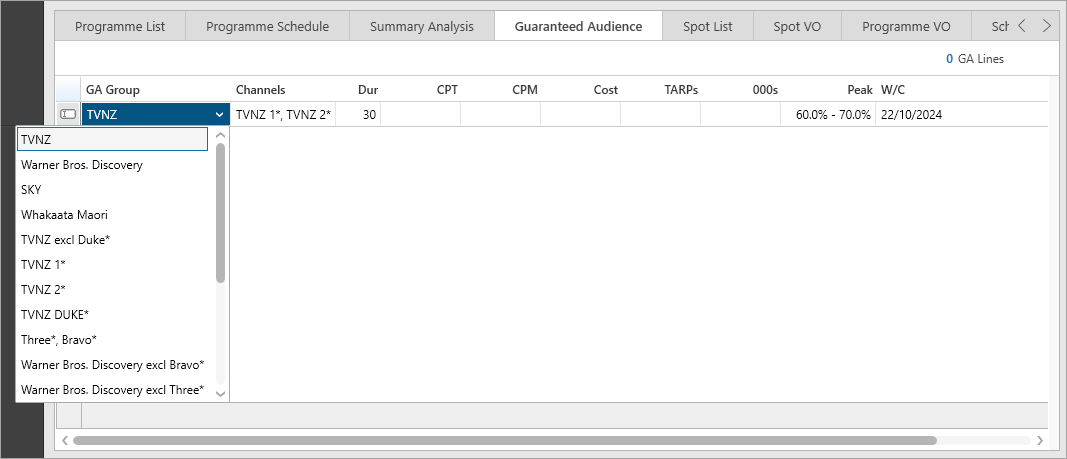1067x459 pixels.
Task: Switch to Programme VO tab
Action: click(x=906, y=27)
